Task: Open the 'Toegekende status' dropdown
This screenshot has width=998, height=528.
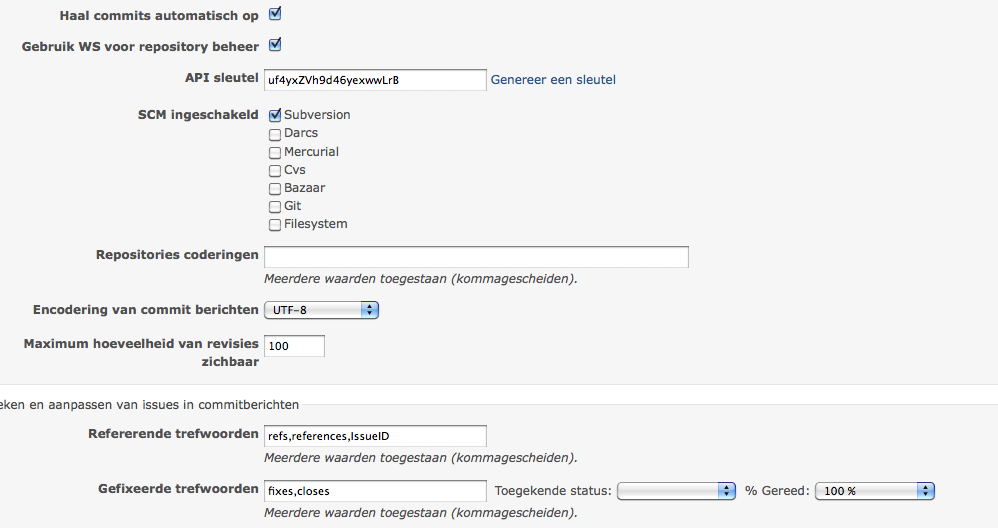Action: point(677,491)
